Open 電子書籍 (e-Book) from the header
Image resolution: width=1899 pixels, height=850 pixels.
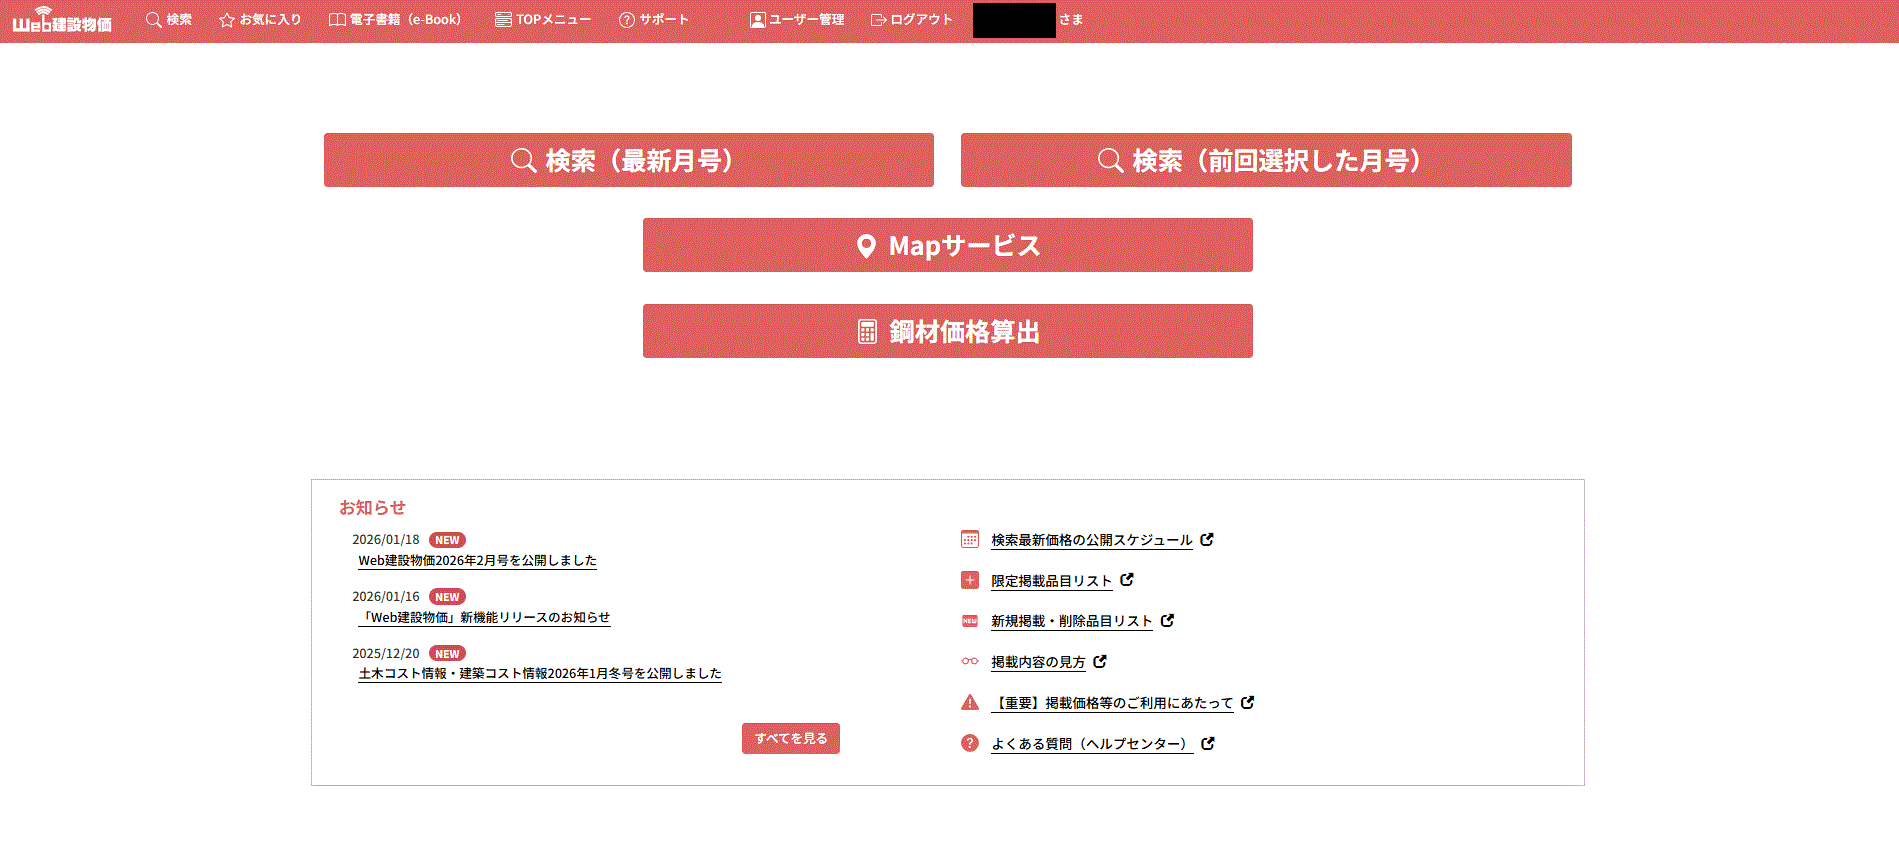click(x=395, y=20)
